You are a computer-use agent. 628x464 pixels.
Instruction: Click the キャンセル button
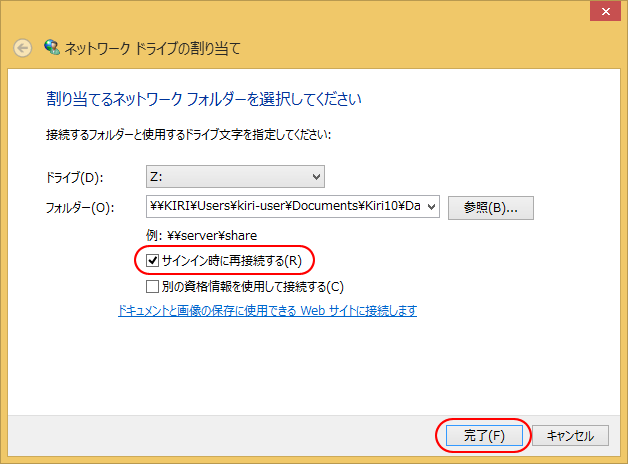[x=570, y=436]
